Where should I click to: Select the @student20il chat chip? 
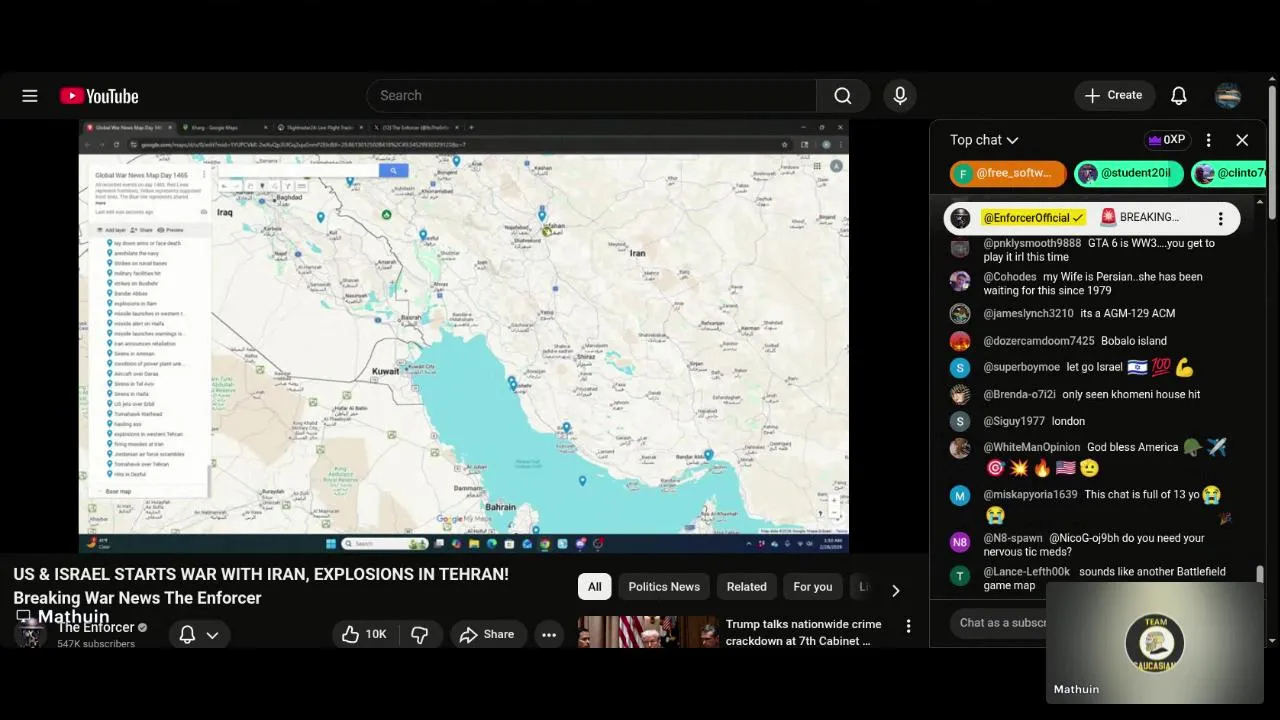1128,173
